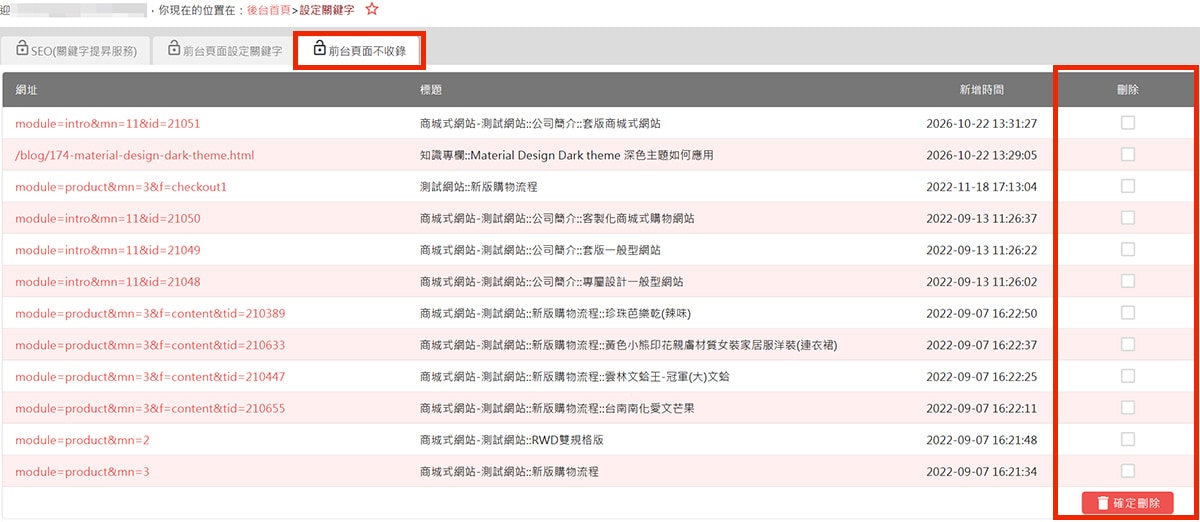The image size is (1200, 522).
Task: Switch to 前台頁面設定關鍵字 tab
Action: pyautogui.click(x=225, y=50)
